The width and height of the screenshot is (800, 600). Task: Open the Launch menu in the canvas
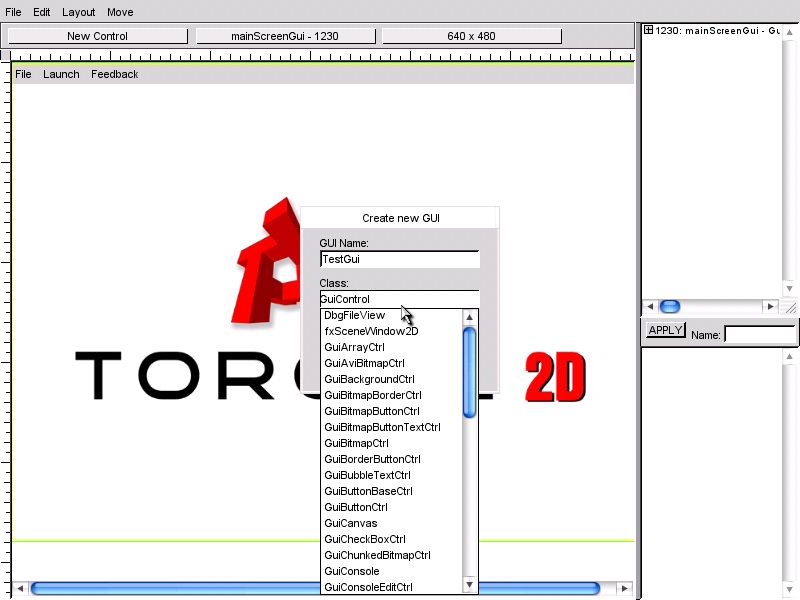61,74
